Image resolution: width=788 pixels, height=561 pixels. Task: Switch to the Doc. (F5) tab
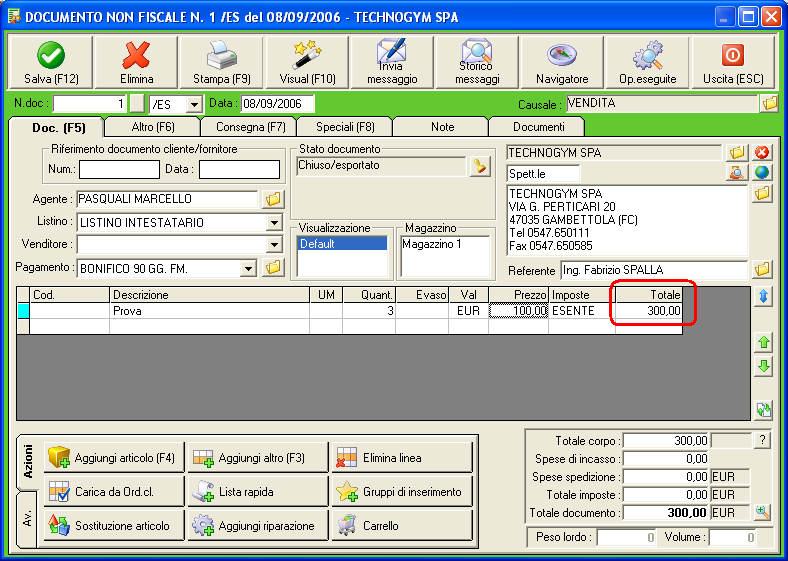[x=59, y=128]
